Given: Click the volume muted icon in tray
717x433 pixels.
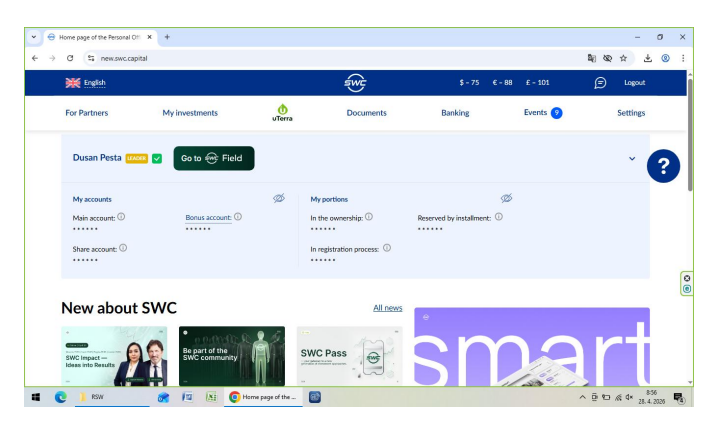Looking at the screenshot, I should click(x=629, y=397).
